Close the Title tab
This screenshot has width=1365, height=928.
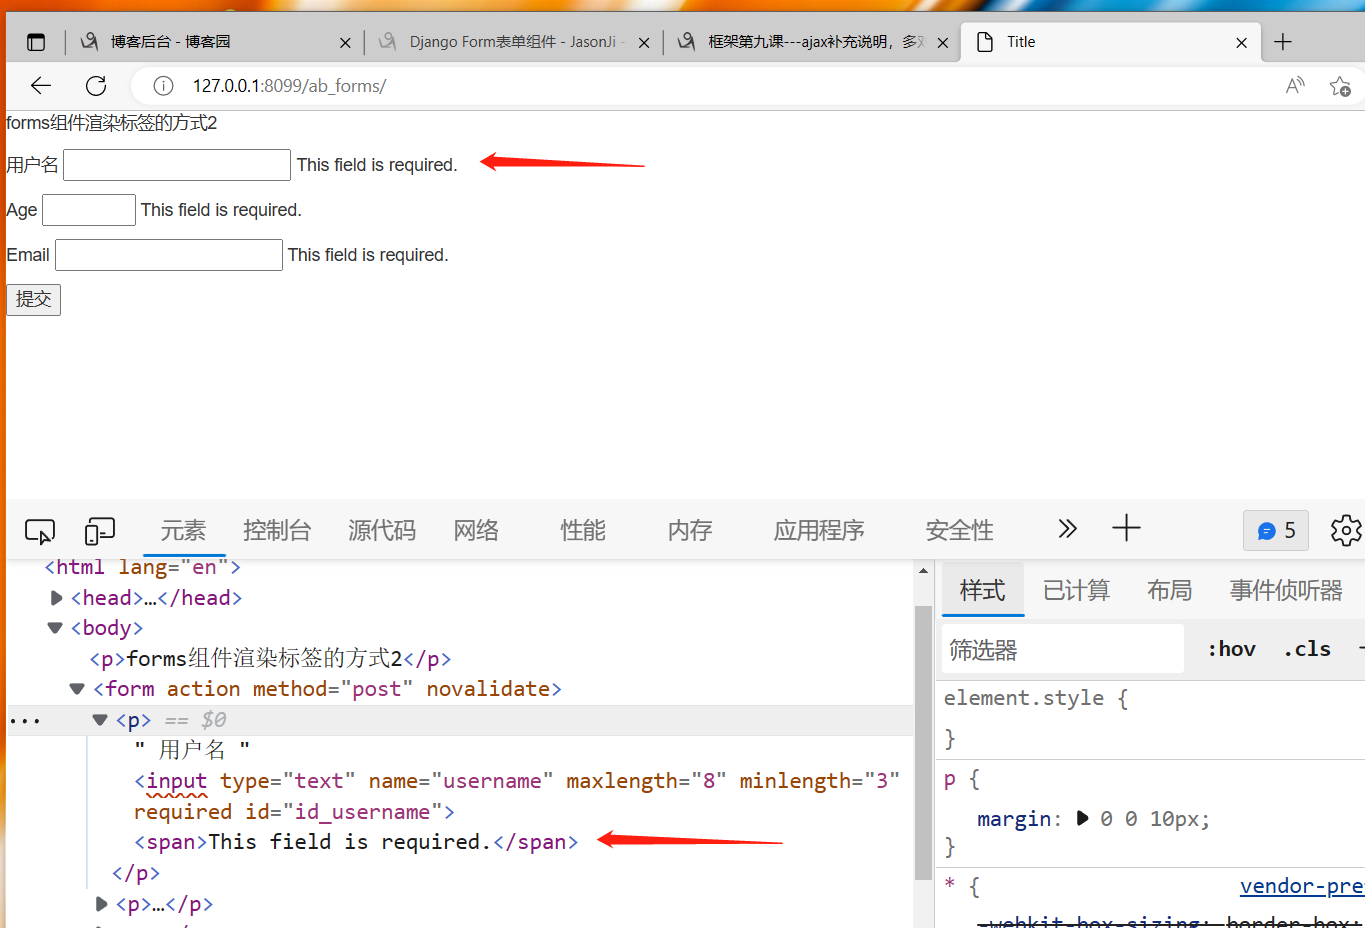point(1241,43)
